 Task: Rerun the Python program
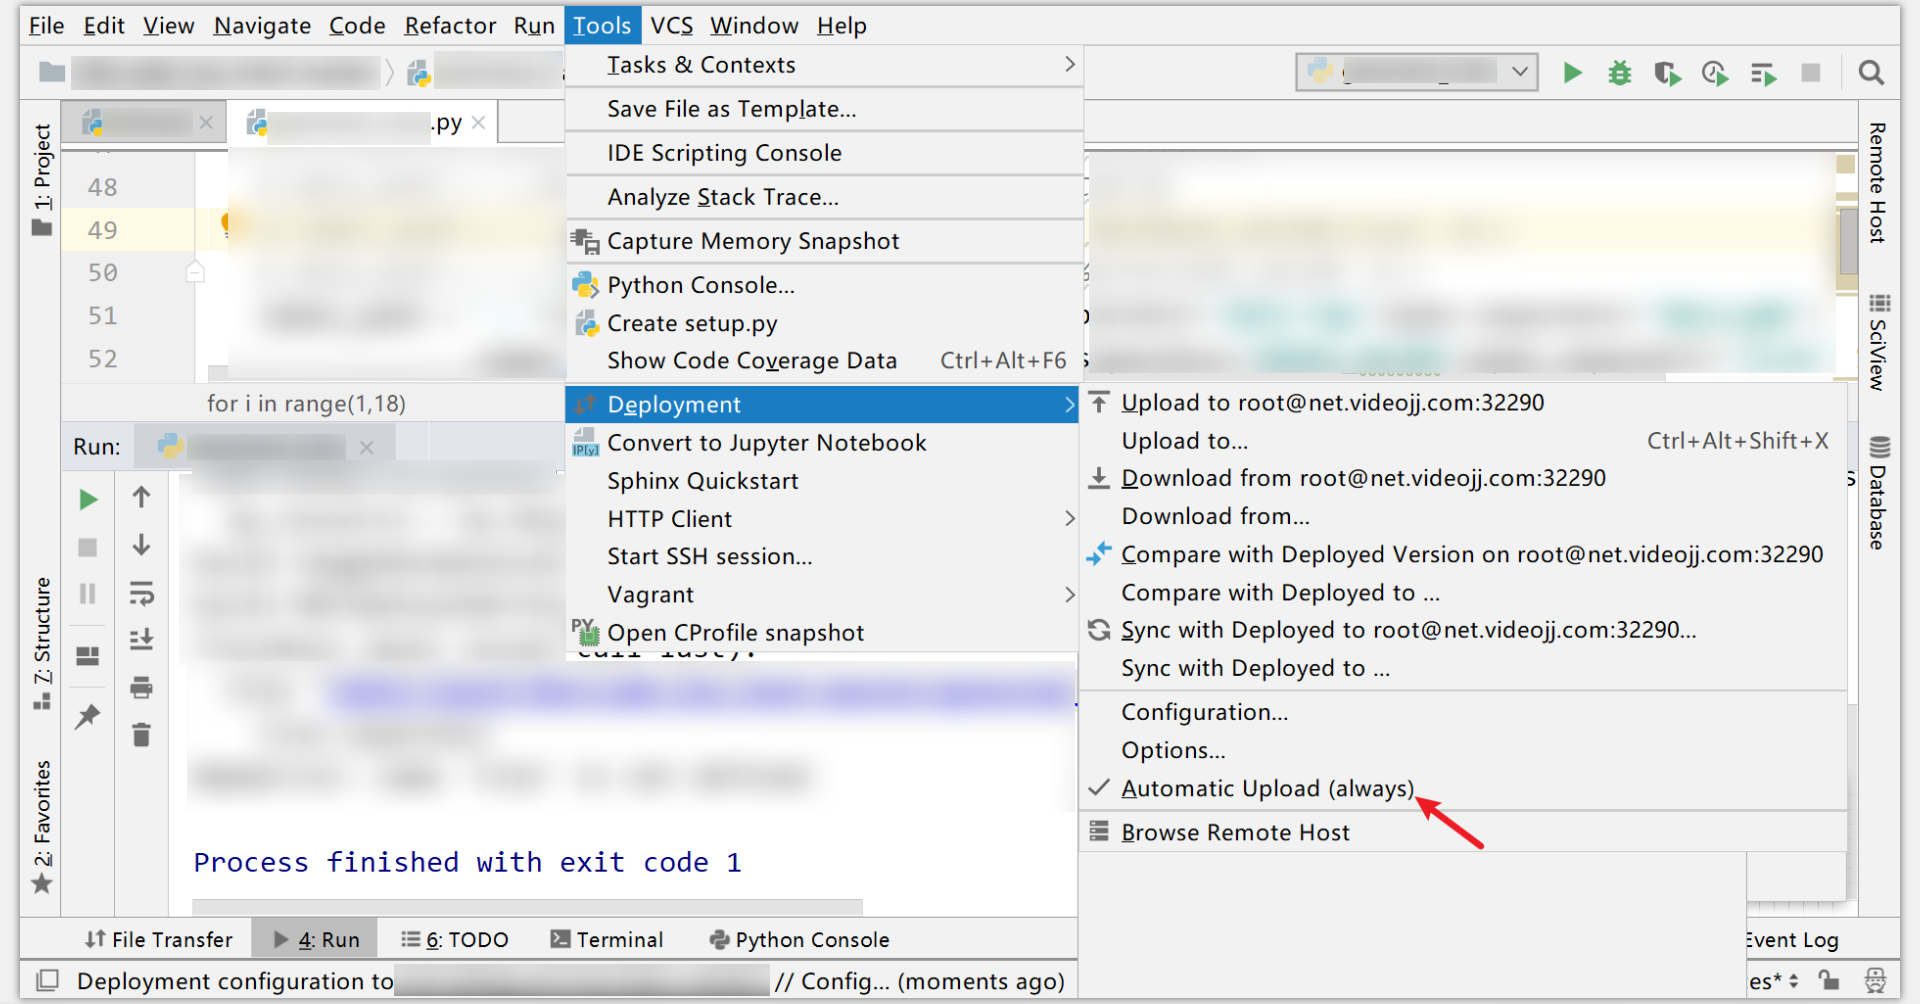87,499
